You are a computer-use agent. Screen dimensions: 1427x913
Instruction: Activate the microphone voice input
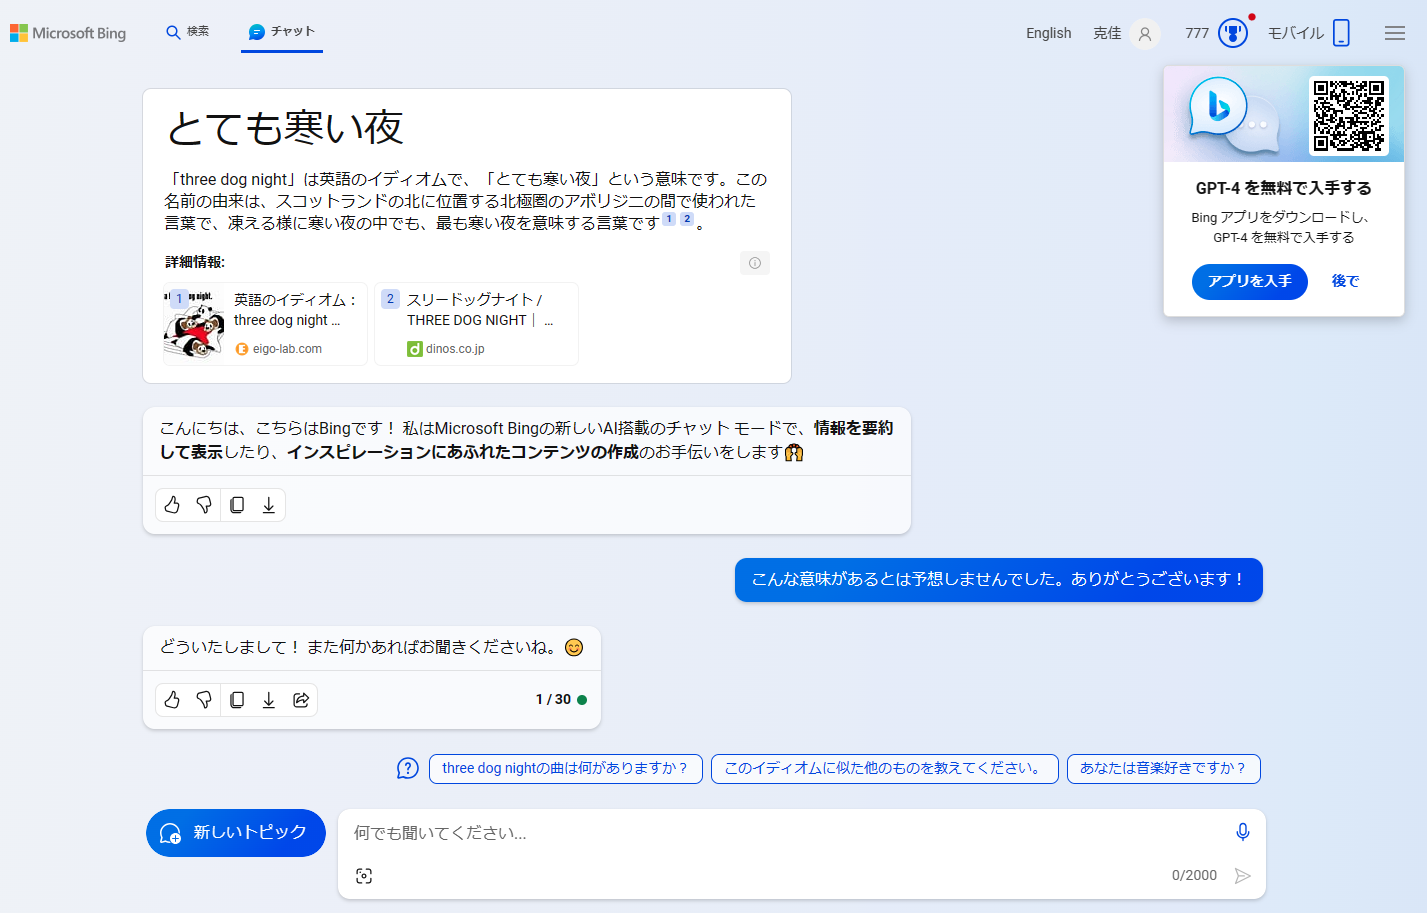1242,832
